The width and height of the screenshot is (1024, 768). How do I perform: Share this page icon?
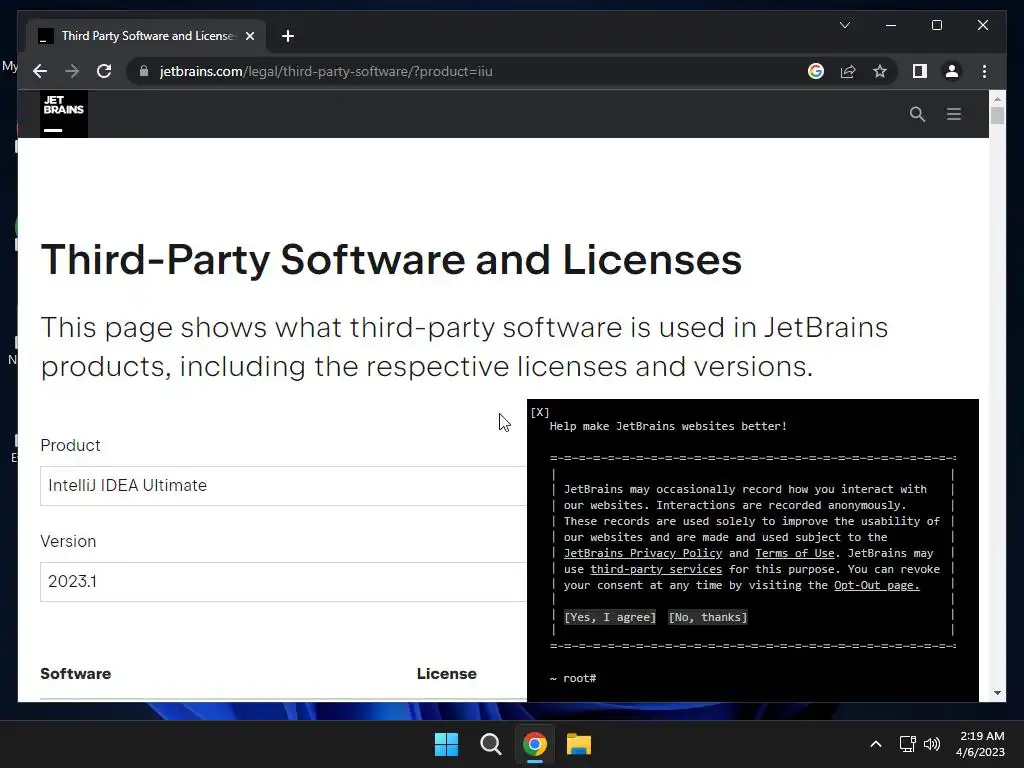pos(848,71)
